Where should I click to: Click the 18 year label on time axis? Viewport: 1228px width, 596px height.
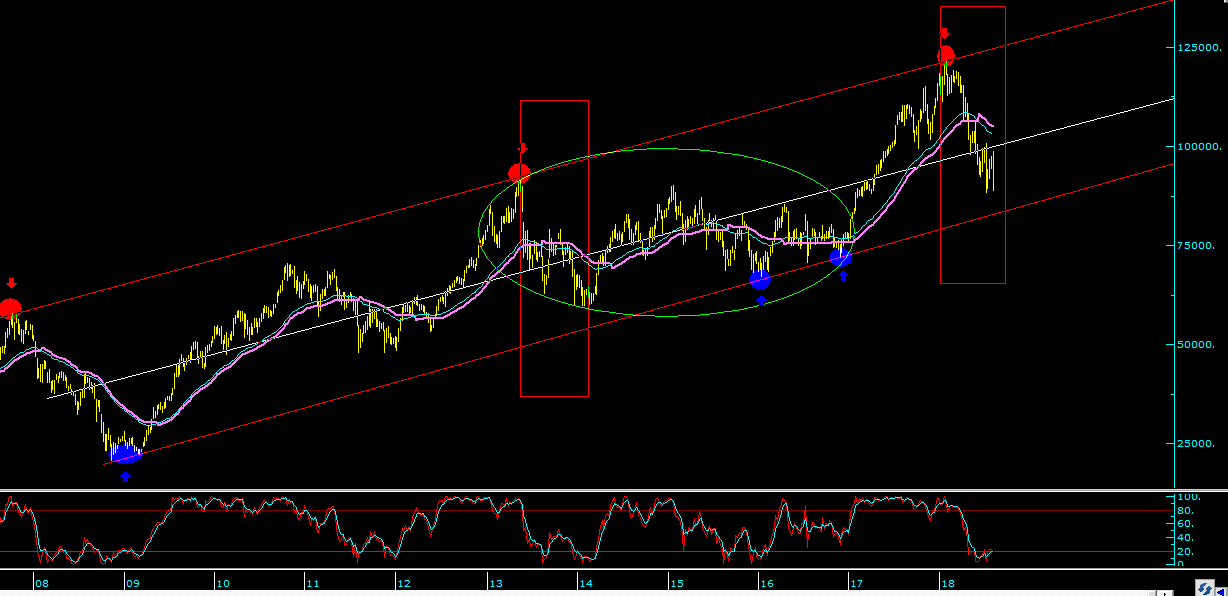point(946,583)
